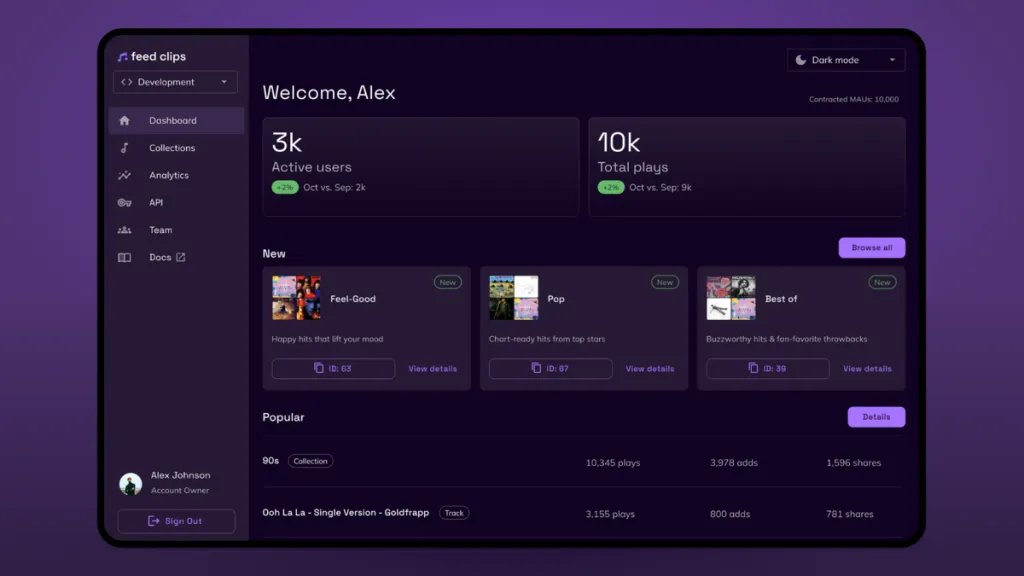Open View details for Feel-Good
This screenshot has height=576, width=1024.
[432, 369]
